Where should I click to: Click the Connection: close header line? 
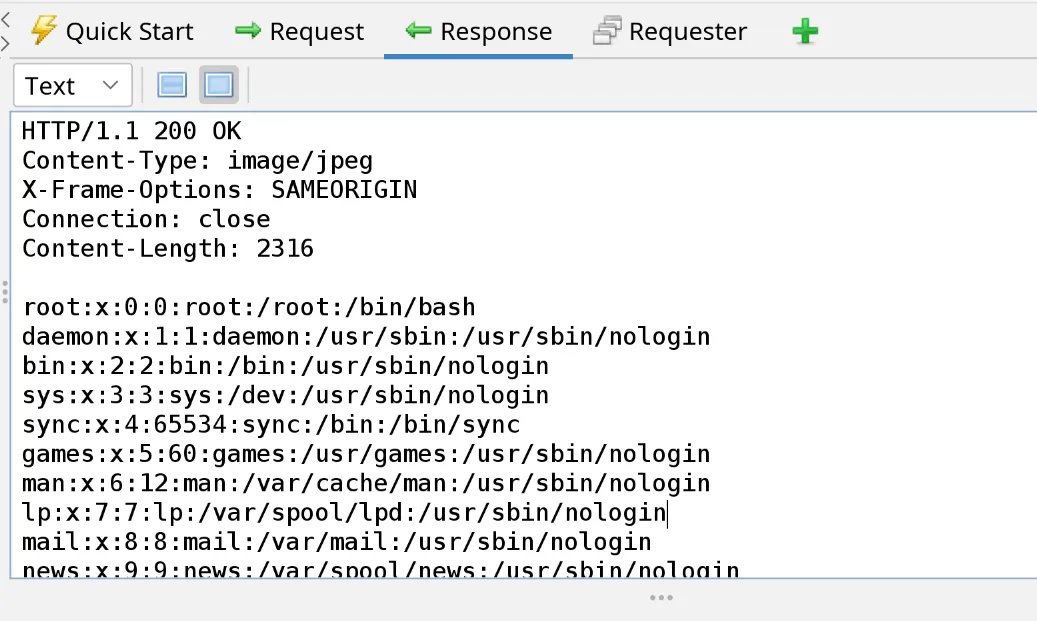[146, 220]
